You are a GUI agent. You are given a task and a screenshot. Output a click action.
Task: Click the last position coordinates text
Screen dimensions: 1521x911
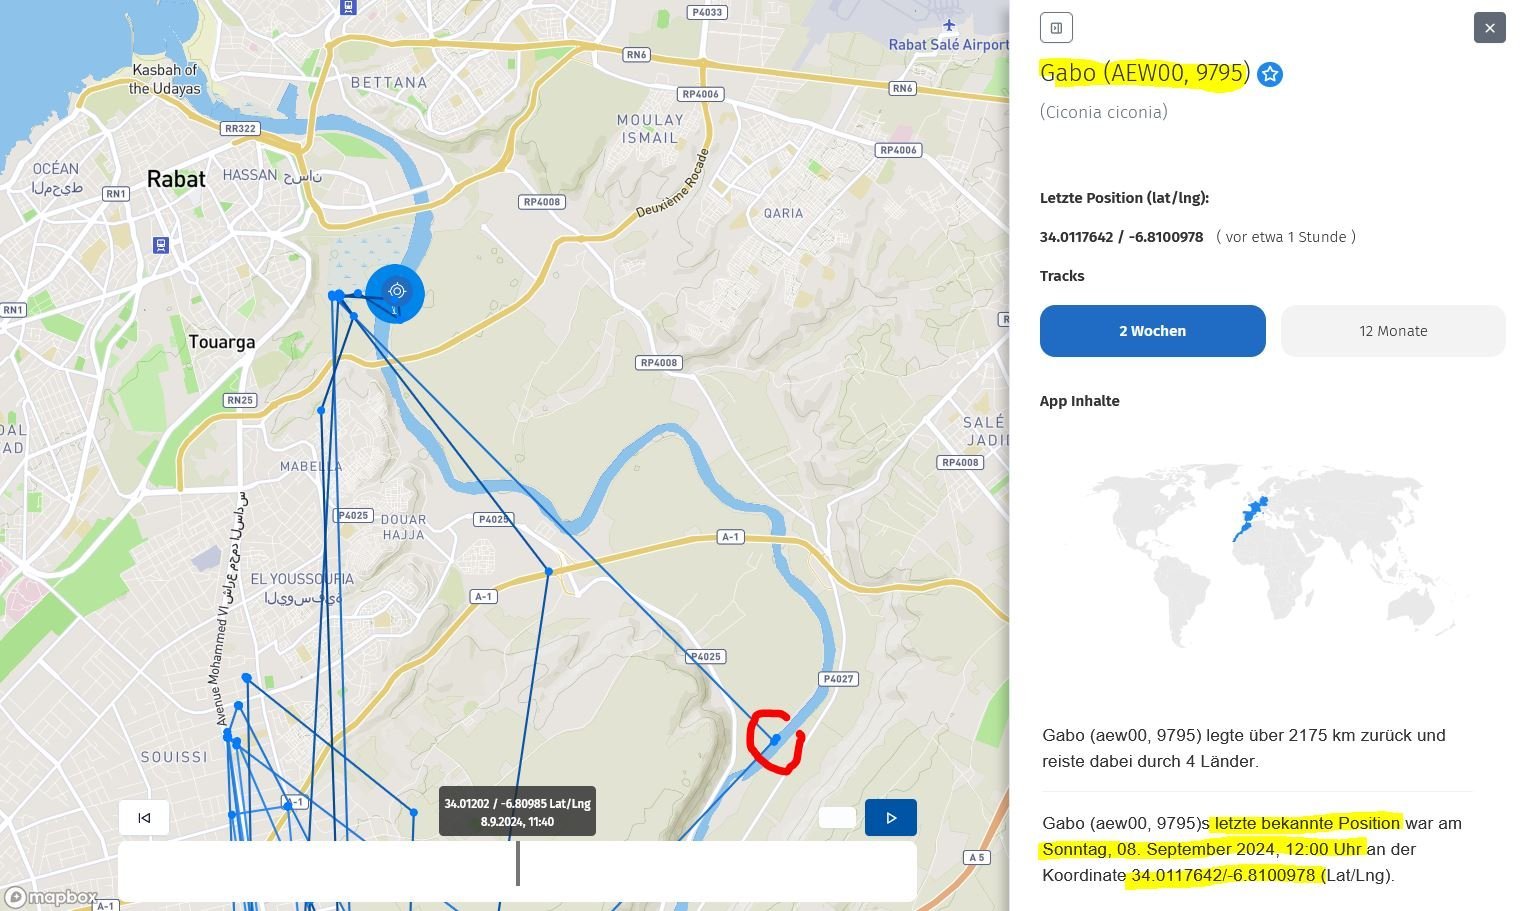click(x=1121, y=237)
